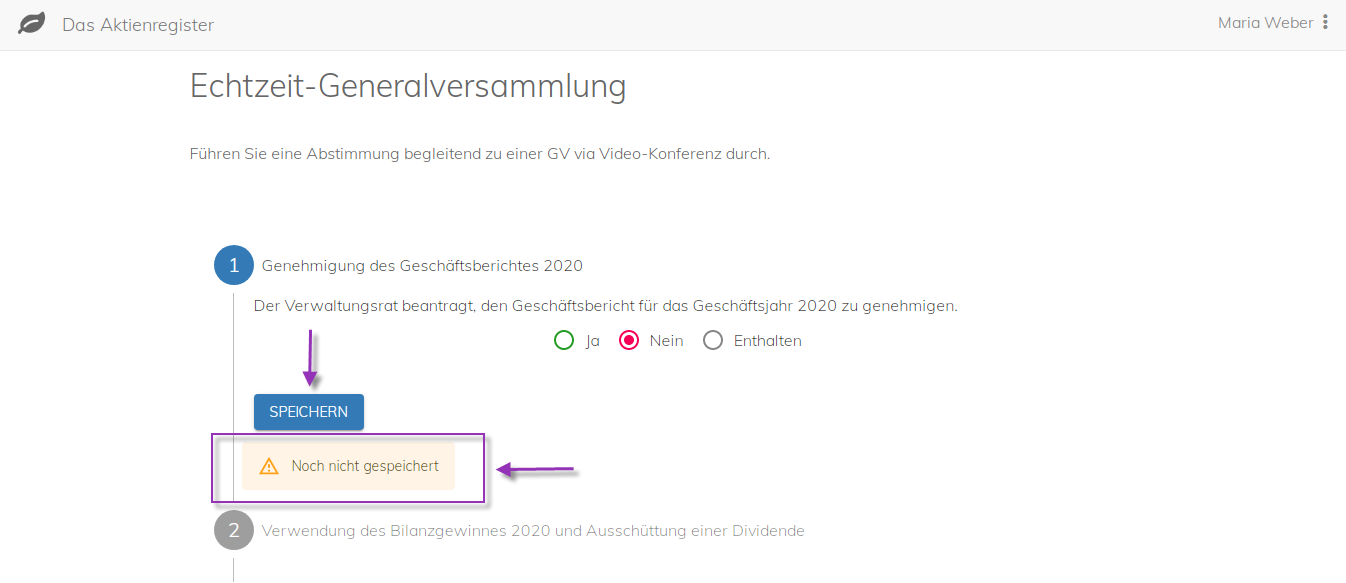Image resolution: width=1346 pixels, height=583 pixels.
Task: Click the Nein option label
Action: tap(667, 340)
